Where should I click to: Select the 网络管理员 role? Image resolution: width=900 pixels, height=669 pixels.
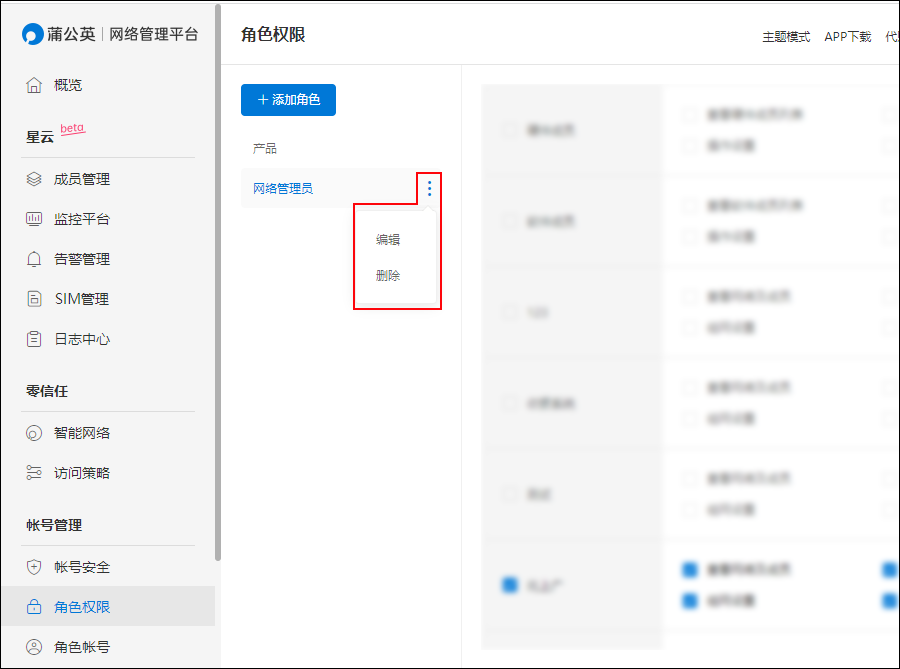click(283, 188)
